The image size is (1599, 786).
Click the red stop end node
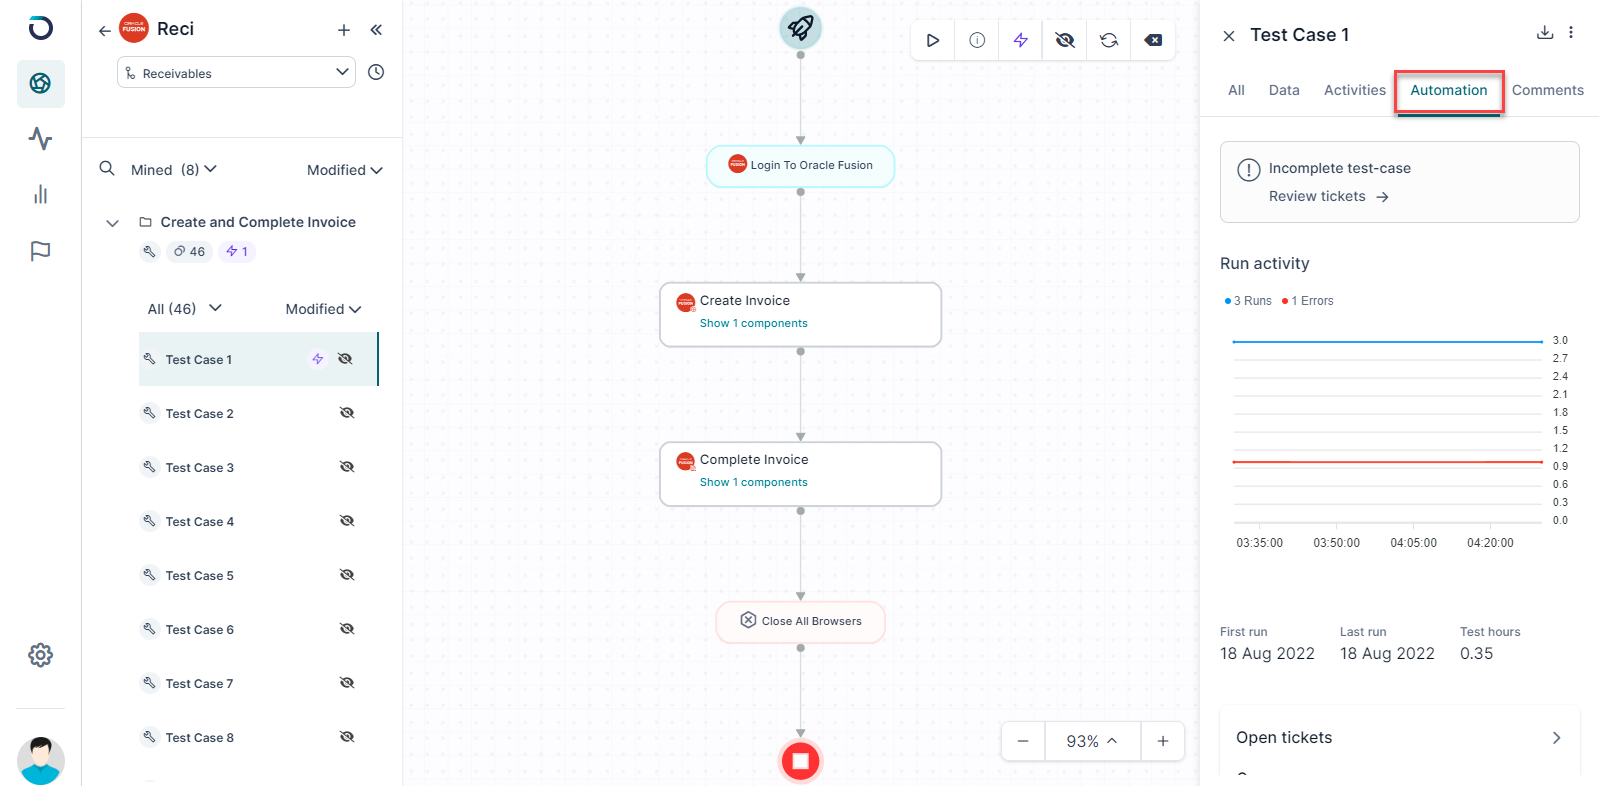(800, 761)
